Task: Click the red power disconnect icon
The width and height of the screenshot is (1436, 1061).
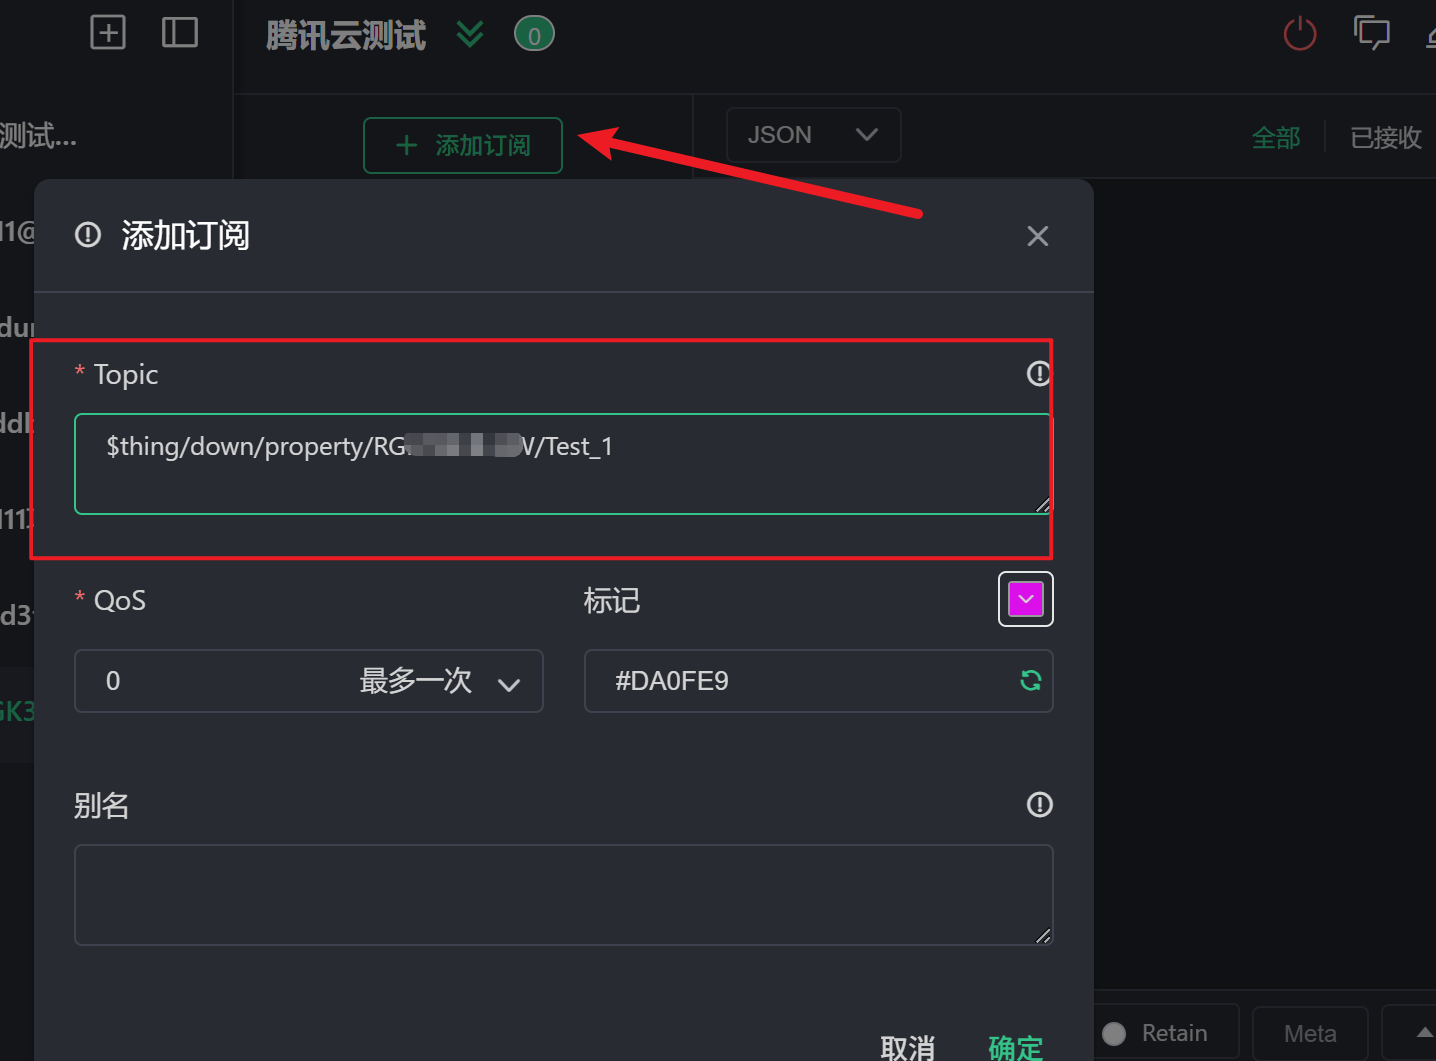Action: tap(1299, 34)
